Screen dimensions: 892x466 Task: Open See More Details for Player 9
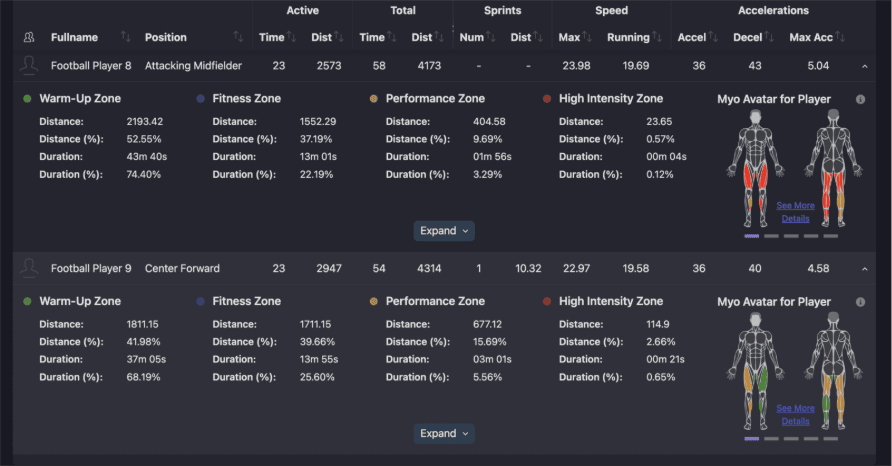tap(795, 414)
